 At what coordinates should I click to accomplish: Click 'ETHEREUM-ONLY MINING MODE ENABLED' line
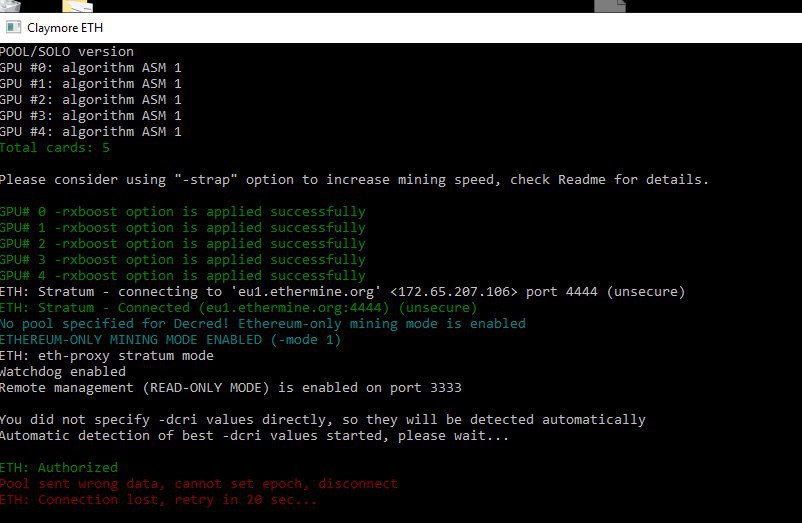coord(170,339)
